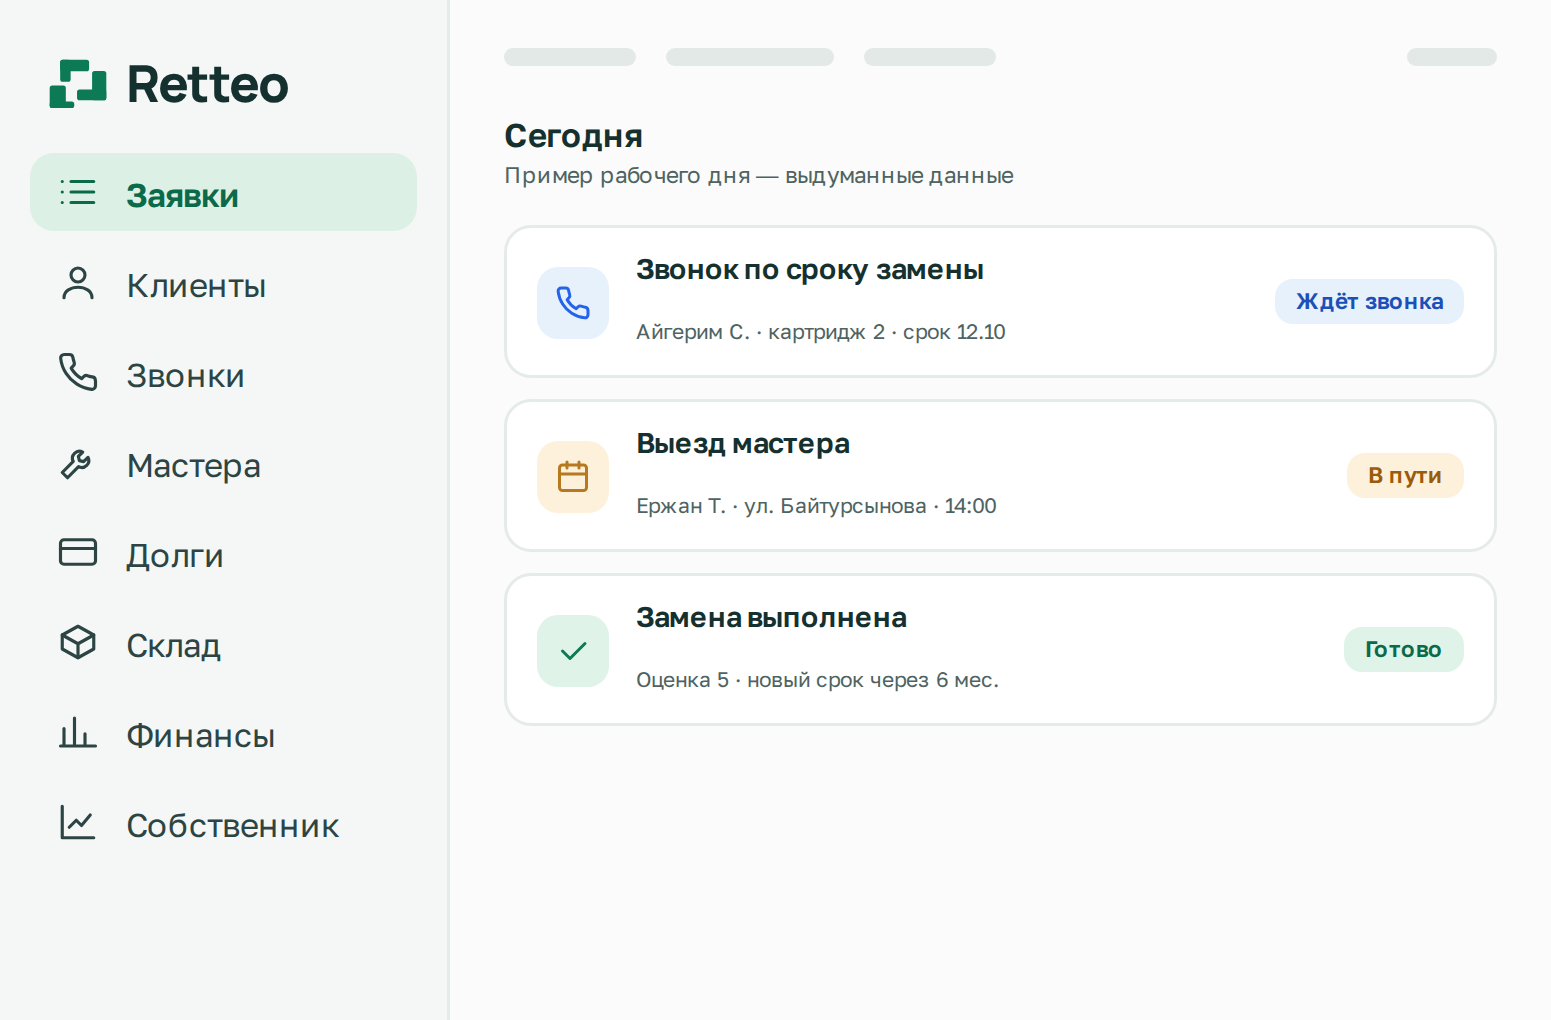Click the Сегодня heading
Image resolution: width=1551 pixels, height=1020 pixels.
tap(573, 136)
